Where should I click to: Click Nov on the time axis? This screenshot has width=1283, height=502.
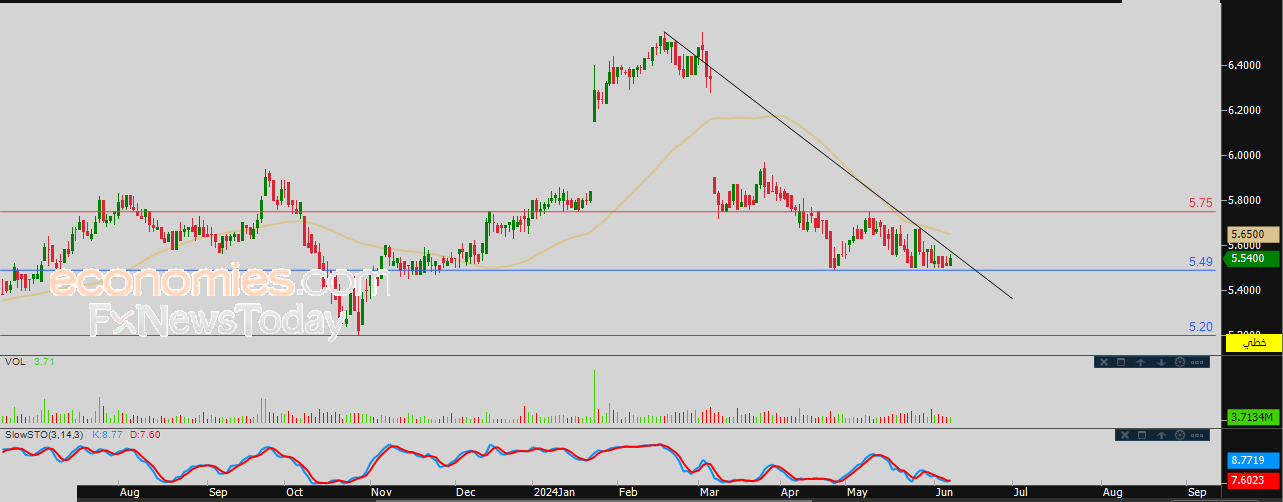(381, 493)
